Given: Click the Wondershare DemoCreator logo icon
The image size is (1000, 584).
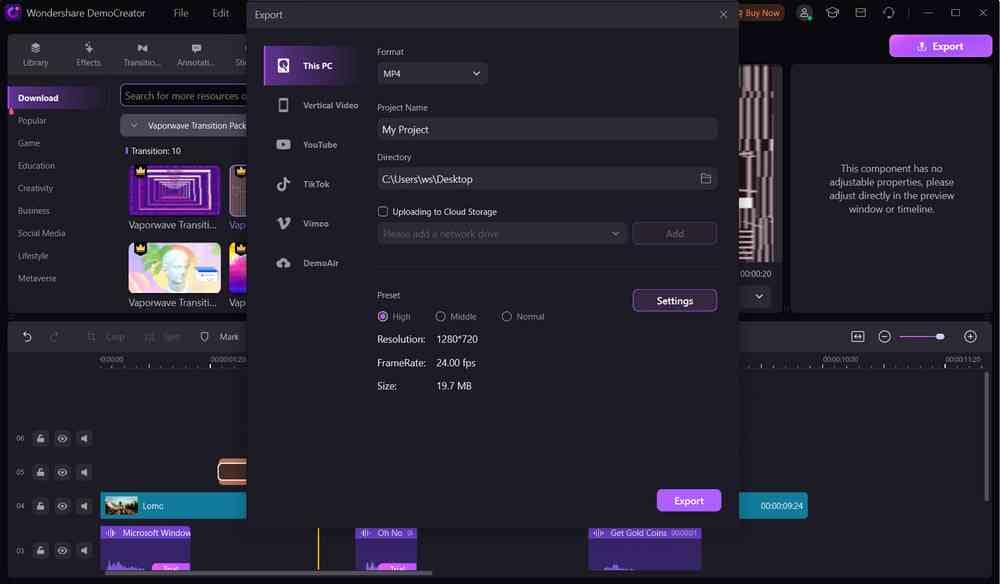Looking at the screenshot, I should point(13,12).
